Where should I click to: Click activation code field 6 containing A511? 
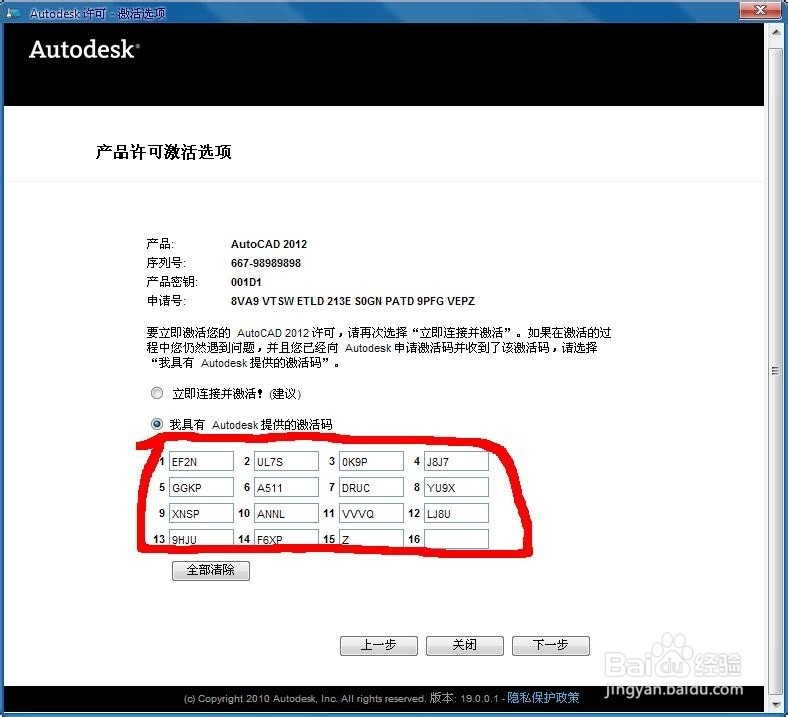click(x=286, y=487)
